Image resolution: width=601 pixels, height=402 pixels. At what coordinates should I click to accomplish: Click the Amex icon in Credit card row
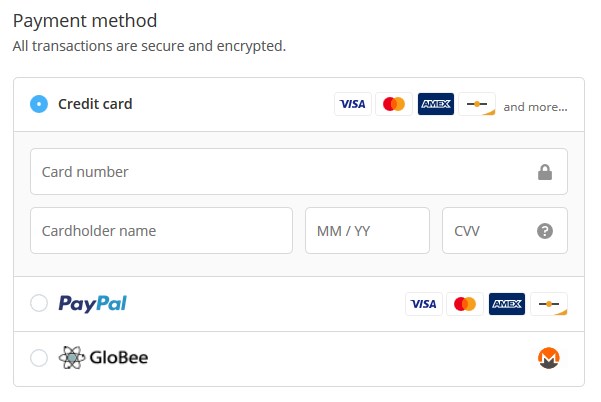pyautogui.click(x=436, y=104)
